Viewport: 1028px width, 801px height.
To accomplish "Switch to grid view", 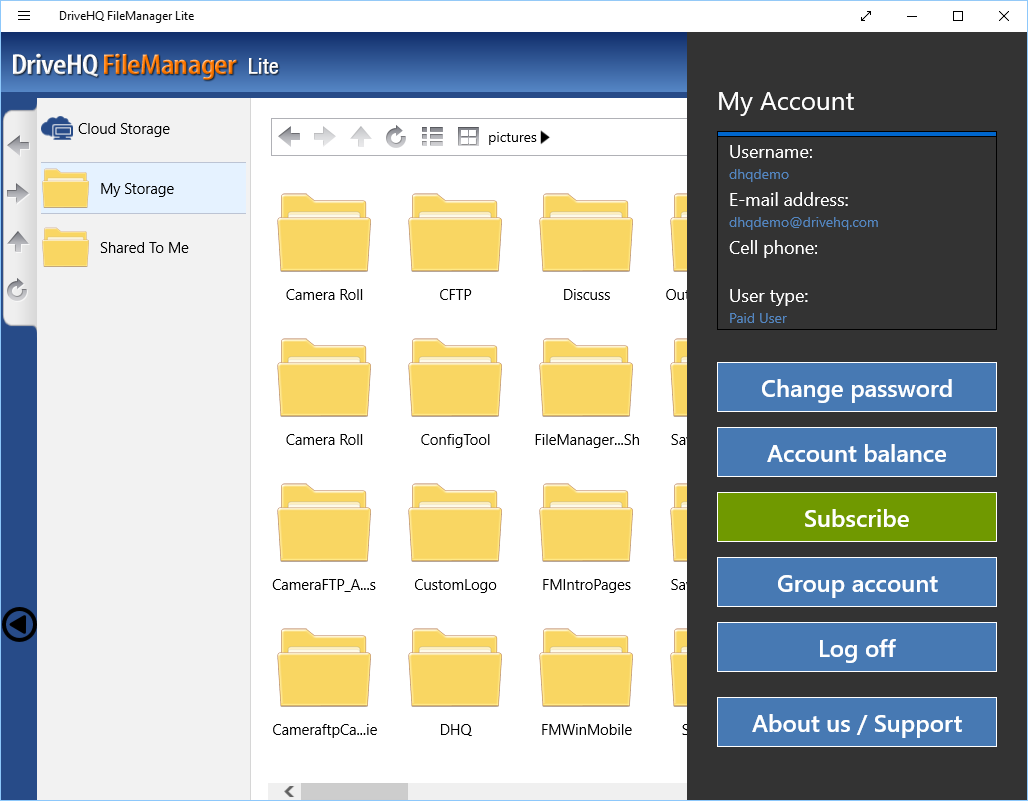I will point(467,136).
